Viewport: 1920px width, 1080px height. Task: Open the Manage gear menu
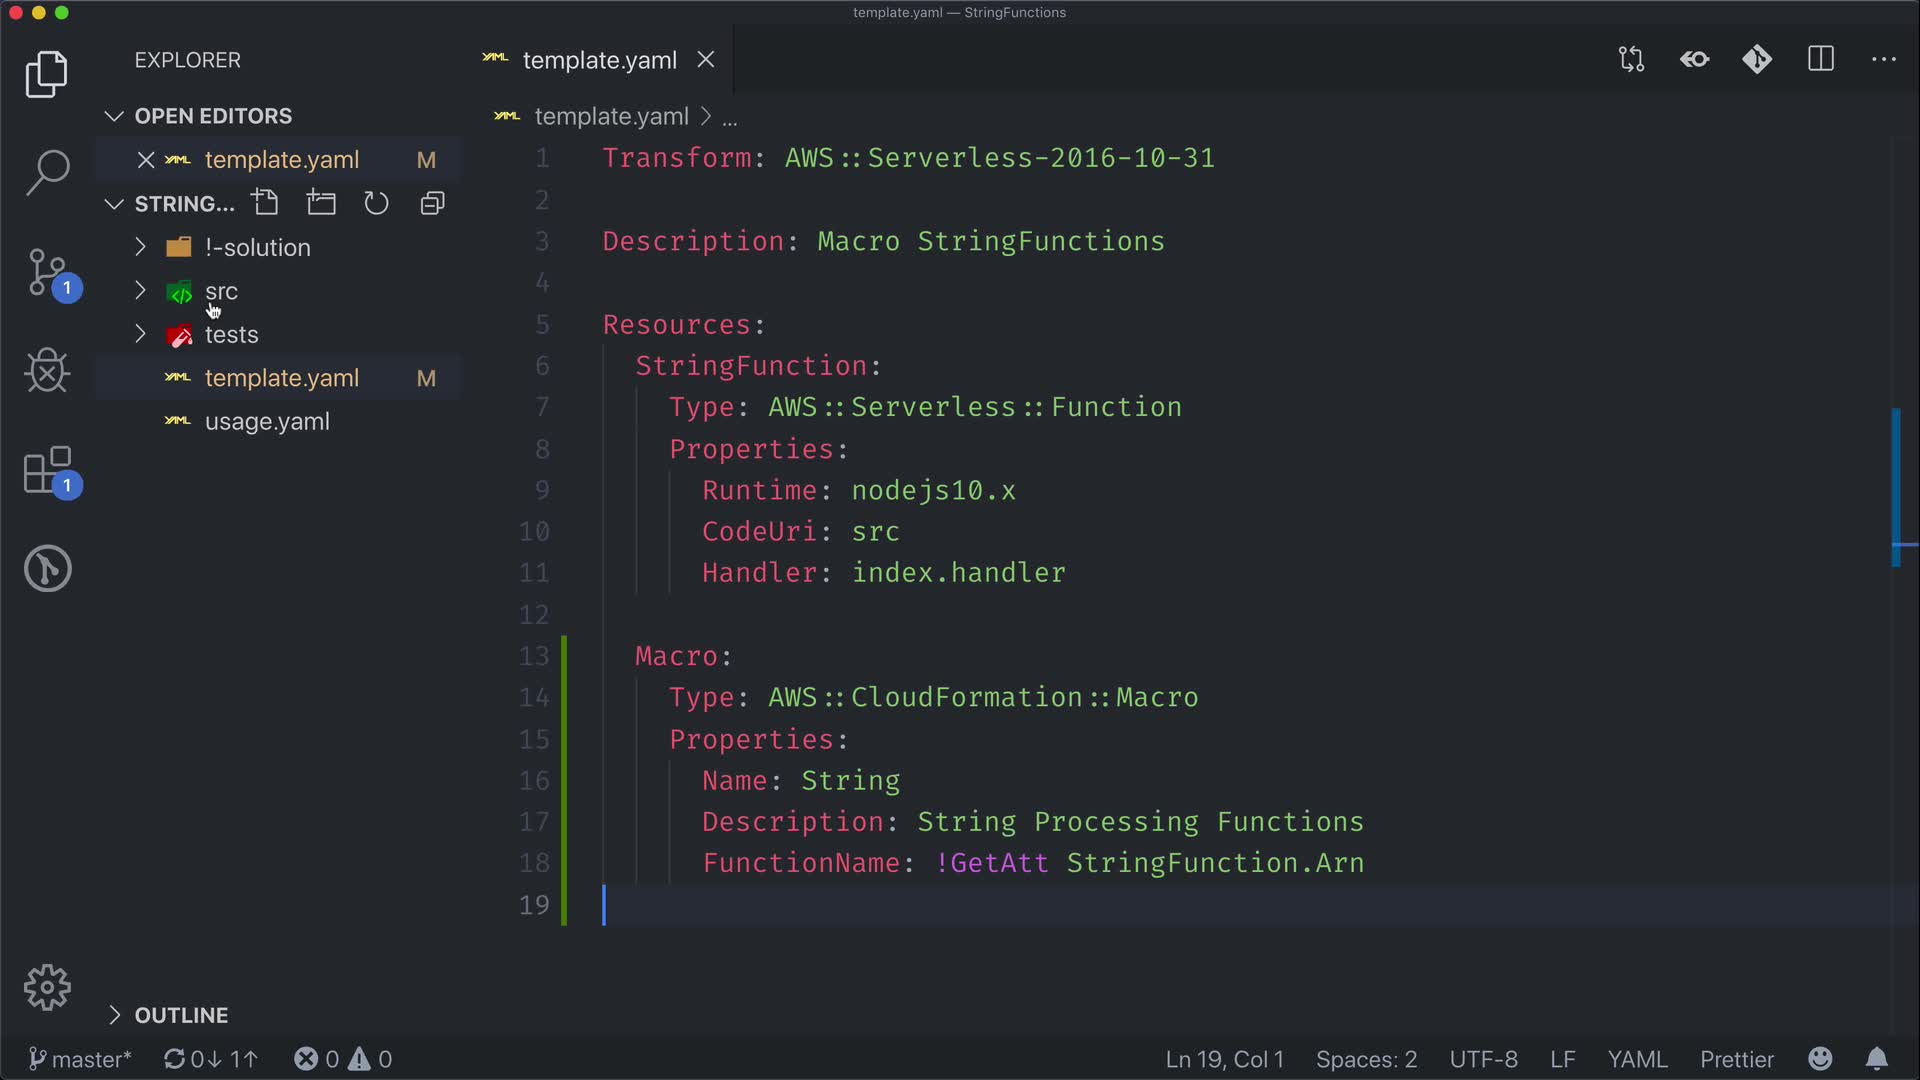click(x=47, y=988)
